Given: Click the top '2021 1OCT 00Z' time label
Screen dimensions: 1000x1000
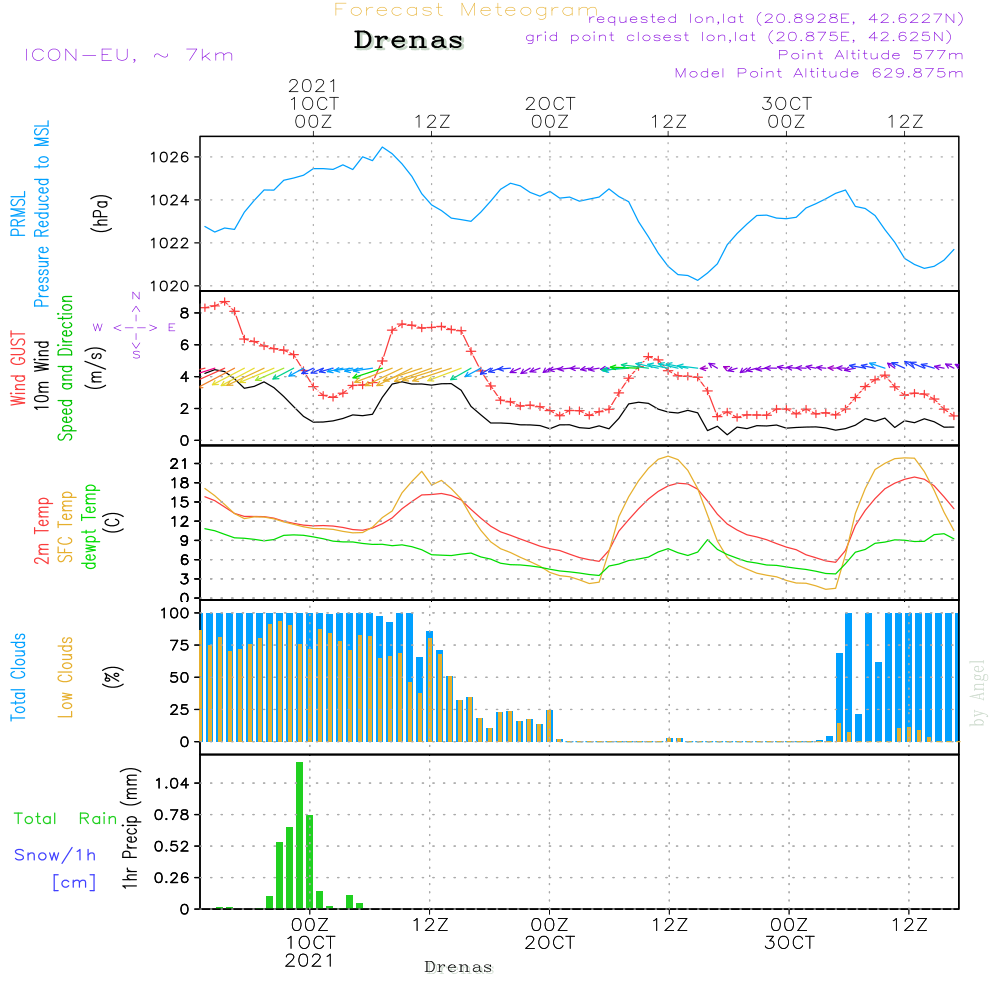Looking at the screenshot, I should point(313,104).
